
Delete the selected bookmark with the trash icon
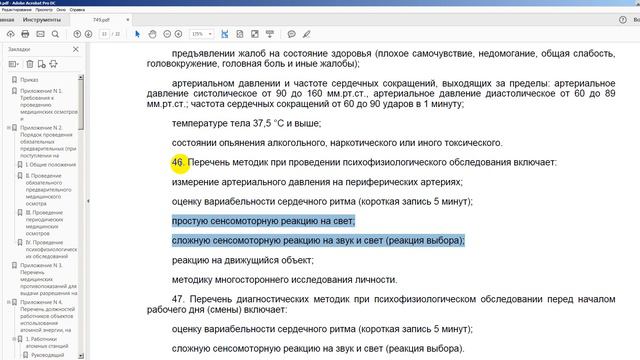[x=30, y=64]
